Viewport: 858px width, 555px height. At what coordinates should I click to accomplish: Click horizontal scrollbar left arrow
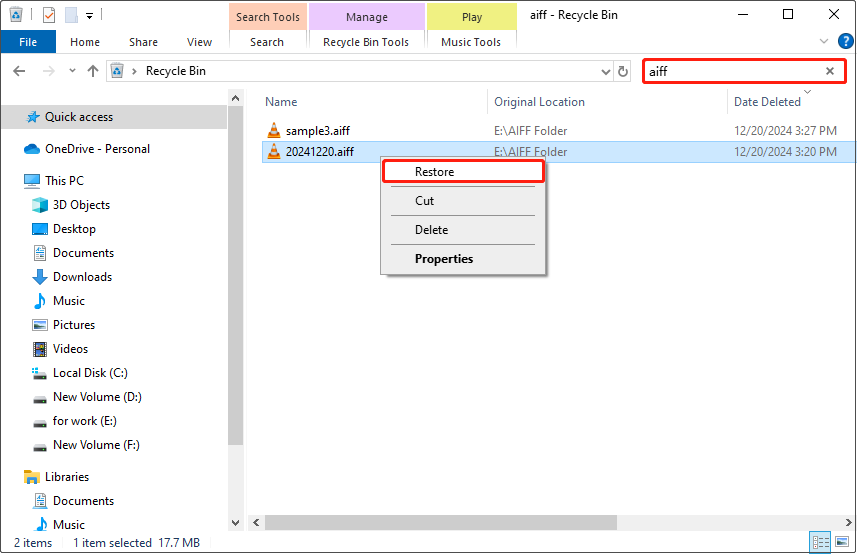[256, 523]
